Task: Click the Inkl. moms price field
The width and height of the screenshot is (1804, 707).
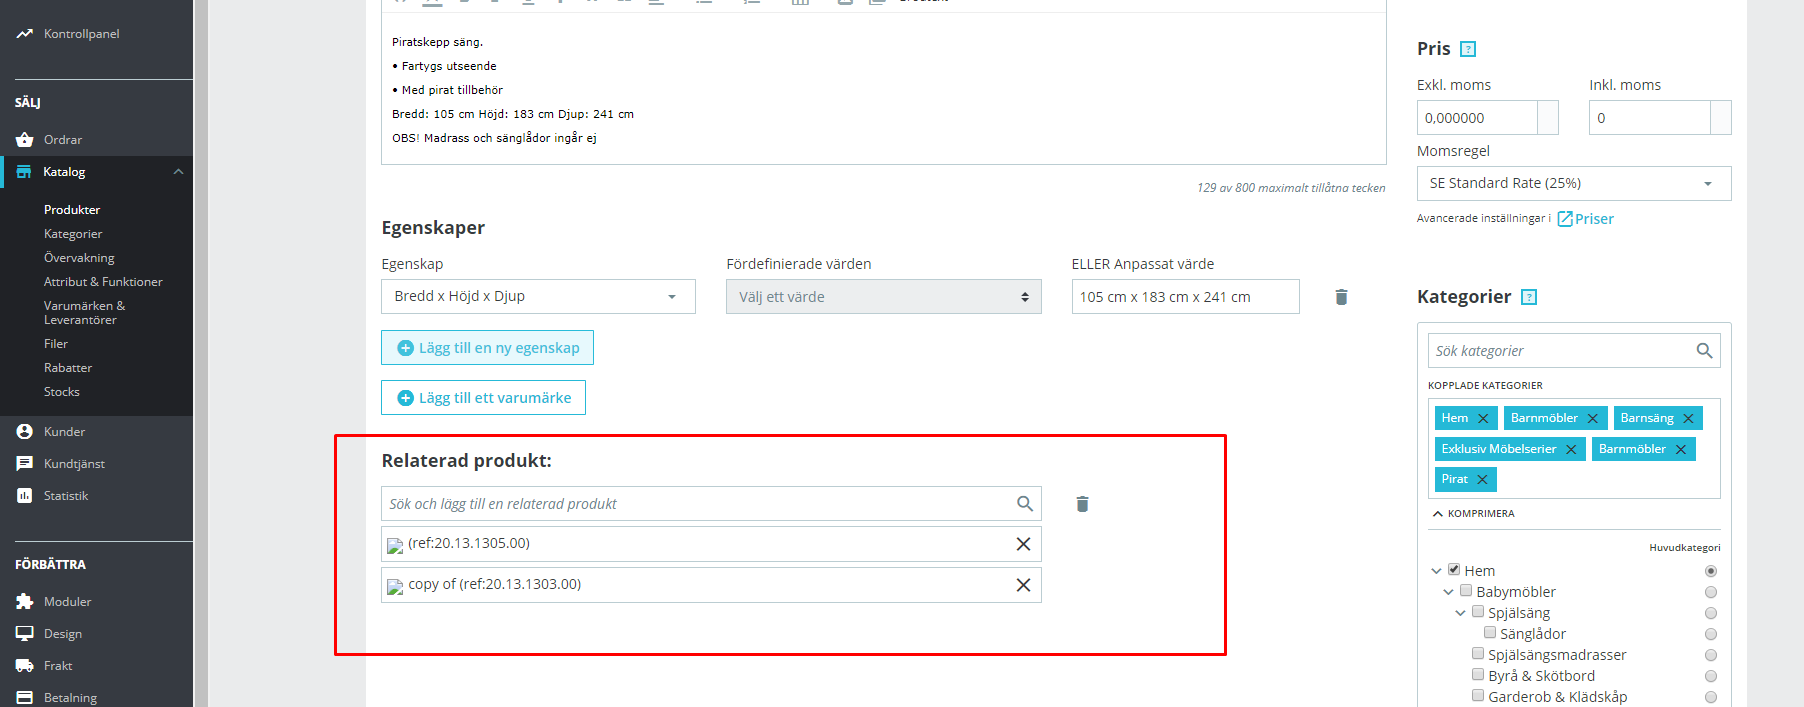Action: click(x=1650, y=118)
